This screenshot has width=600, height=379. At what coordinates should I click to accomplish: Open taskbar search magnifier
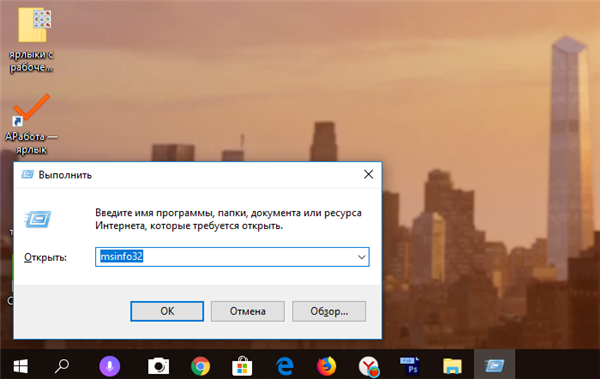point(62,366)
